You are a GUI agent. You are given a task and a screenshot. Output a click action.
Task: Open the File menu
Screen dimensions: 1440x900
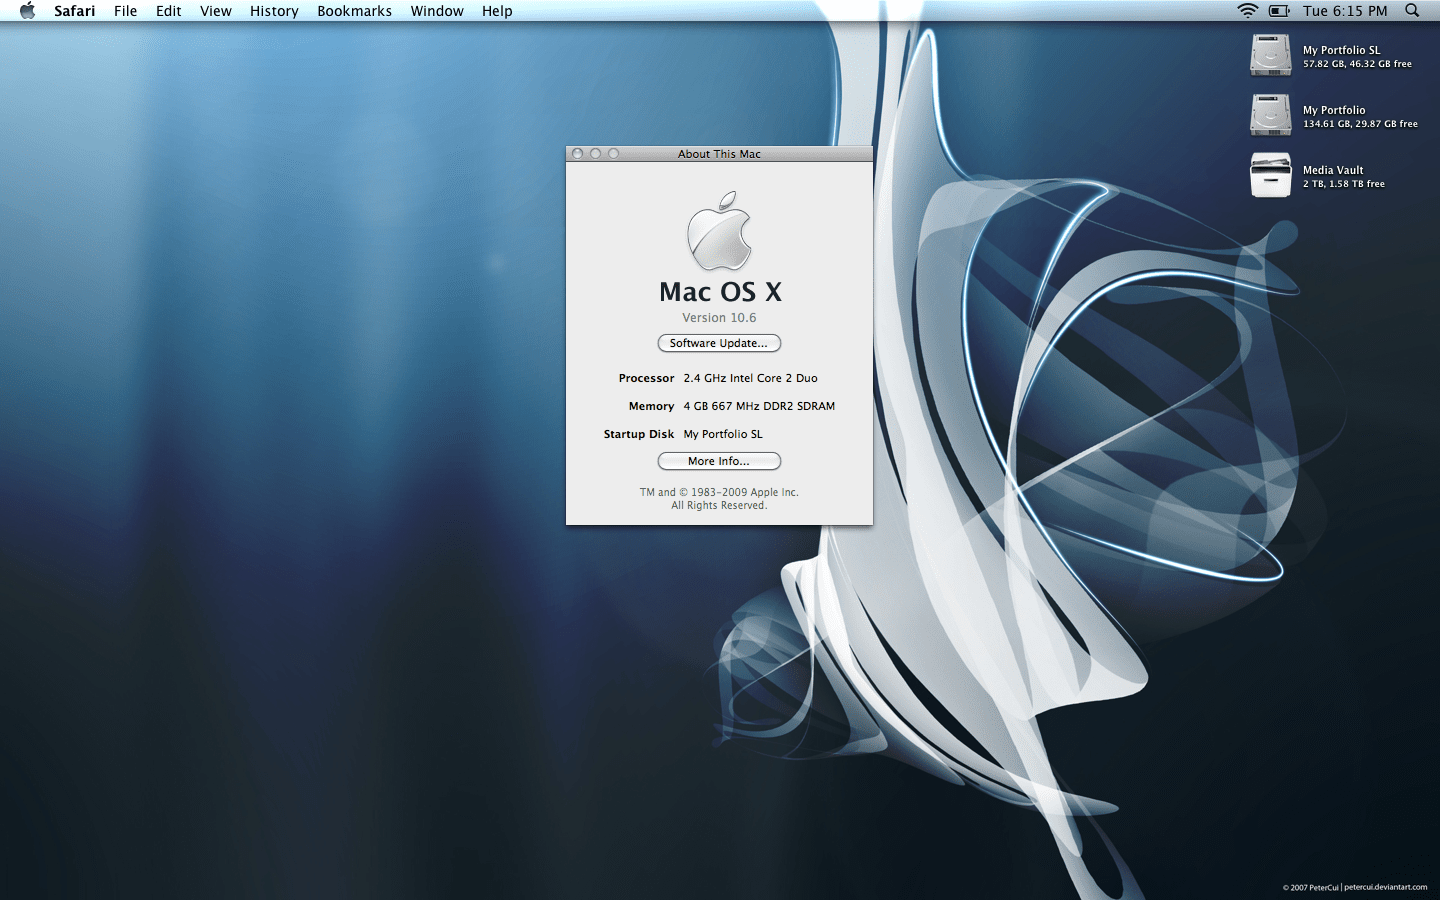click(125, 11)
